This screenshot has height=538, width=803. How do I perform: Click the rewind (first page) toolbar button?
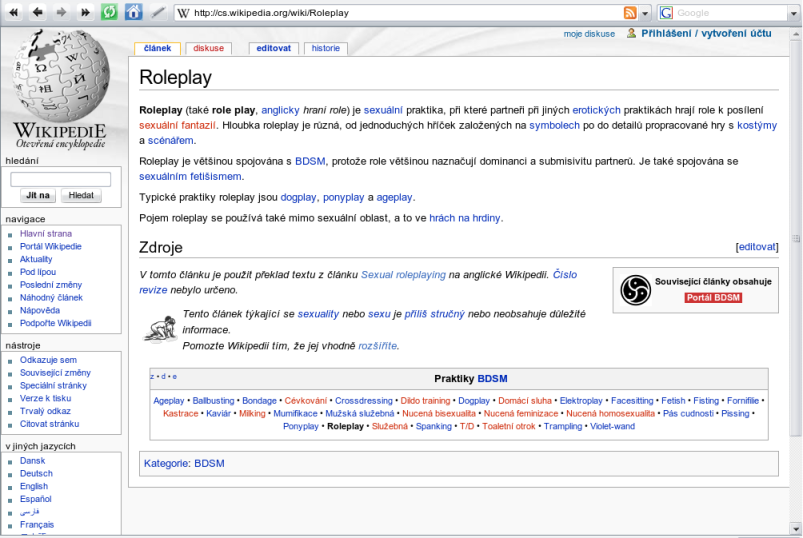[13, 13]
